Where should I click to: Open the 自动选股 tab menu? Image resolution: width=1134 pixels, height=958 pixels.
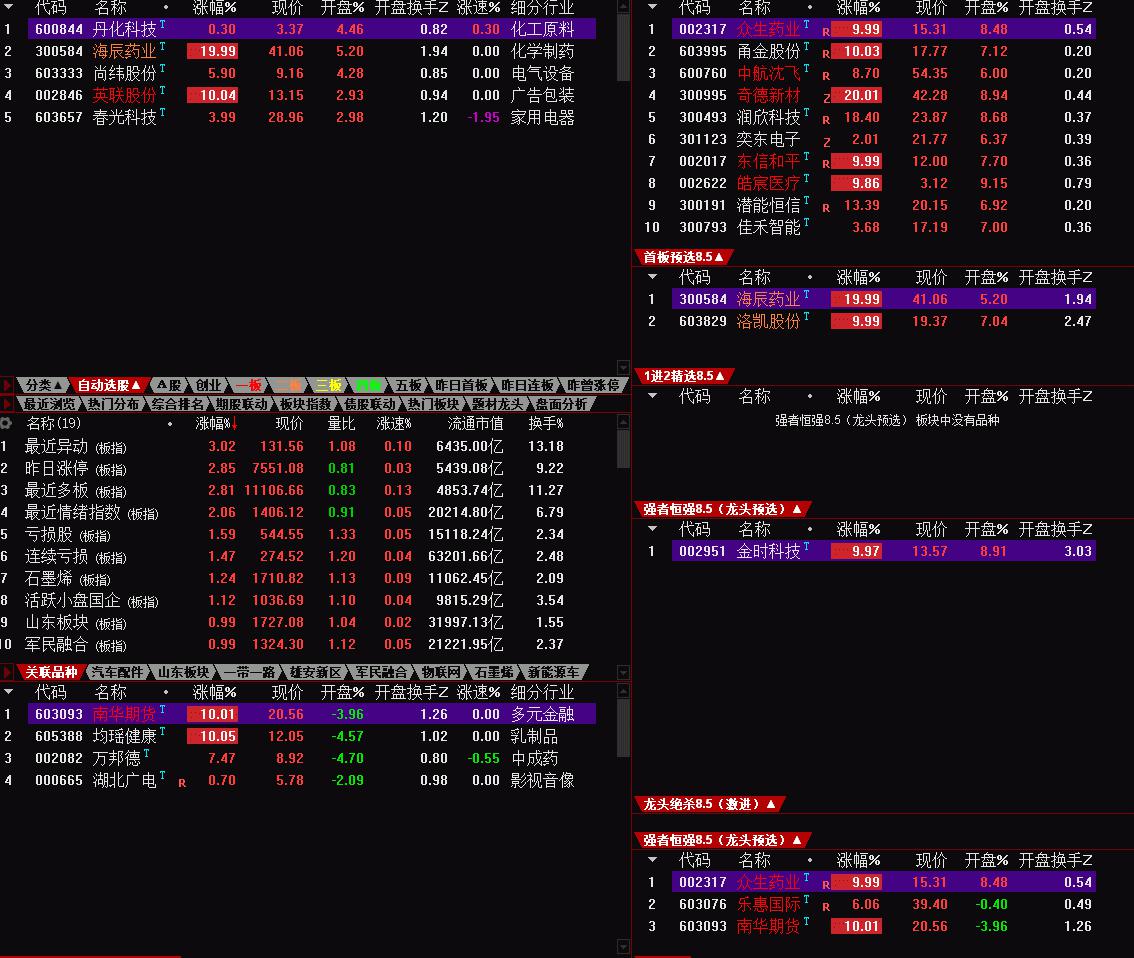click(x=108, y=385)
